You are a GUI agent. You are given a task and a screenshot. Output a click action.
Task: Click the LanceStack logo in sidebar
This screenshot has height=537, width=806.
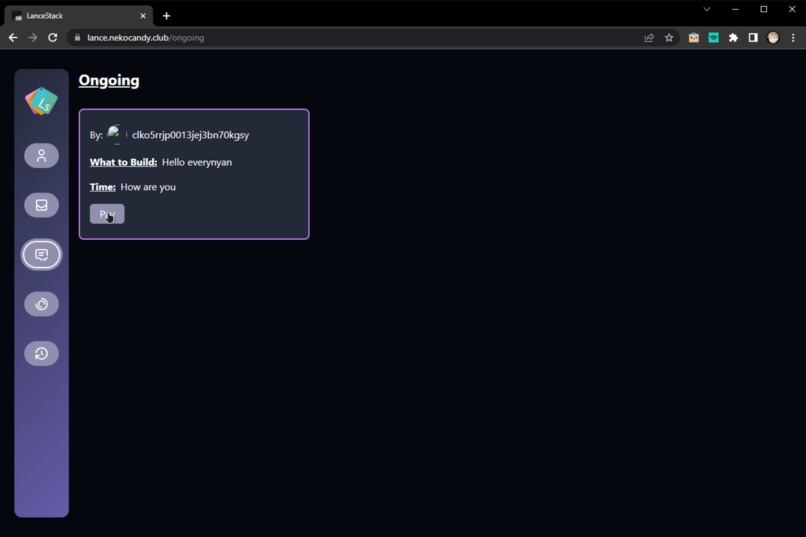pos(42,101)
